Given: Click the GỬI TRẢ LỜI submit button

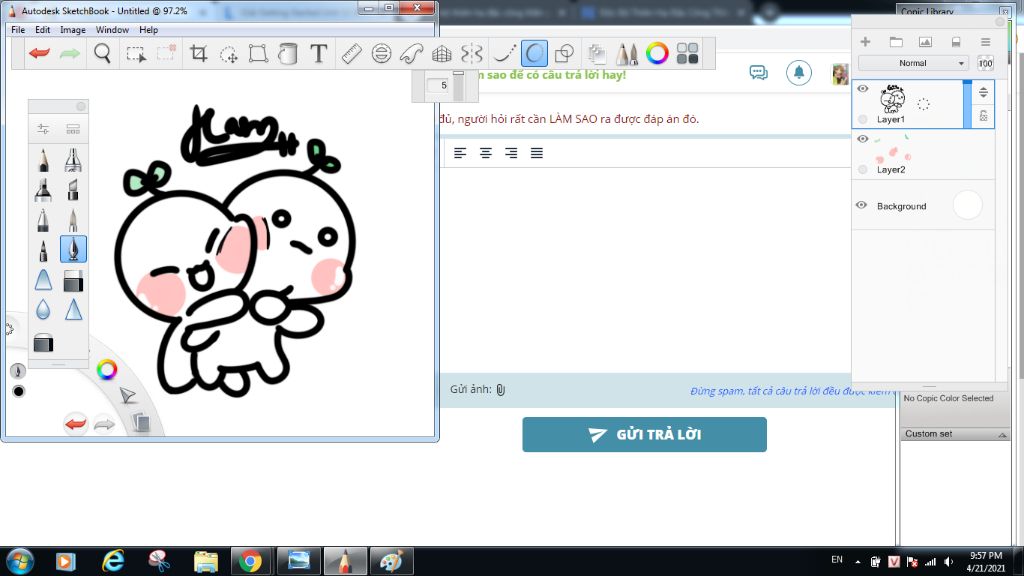Looking at the screenshot, I should (645, 434).
